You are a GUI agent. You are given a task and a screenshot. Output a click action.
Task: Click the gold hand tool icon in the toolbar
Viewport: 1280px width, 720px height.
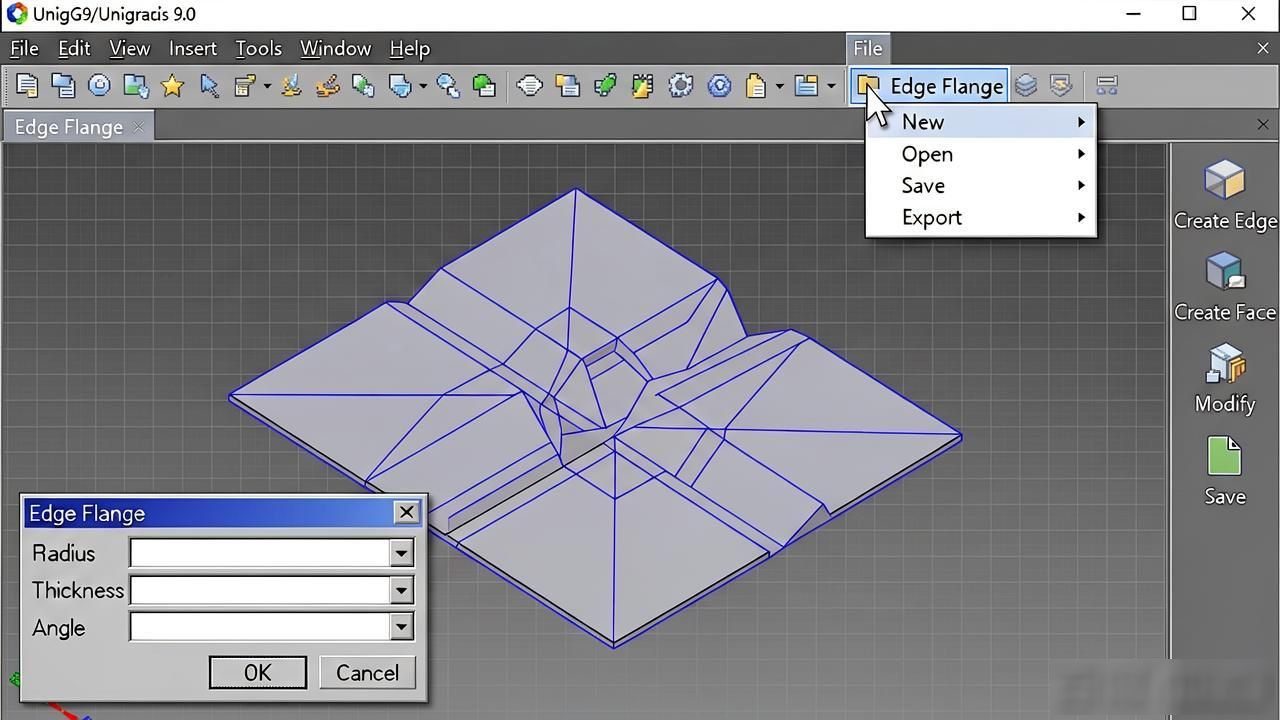tap(327, 86)
